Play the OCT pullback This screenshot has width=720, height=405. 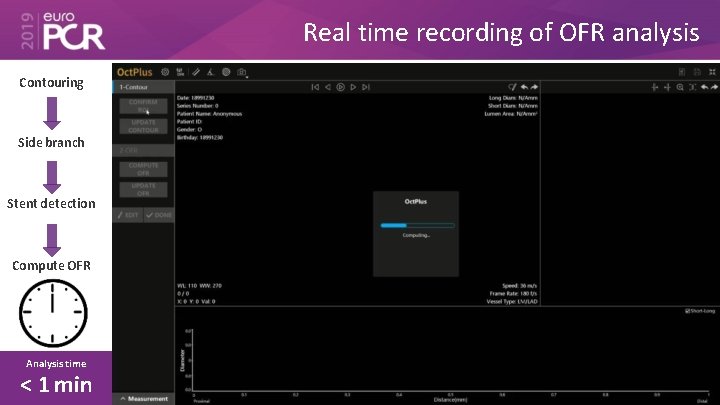coord(340,87)
